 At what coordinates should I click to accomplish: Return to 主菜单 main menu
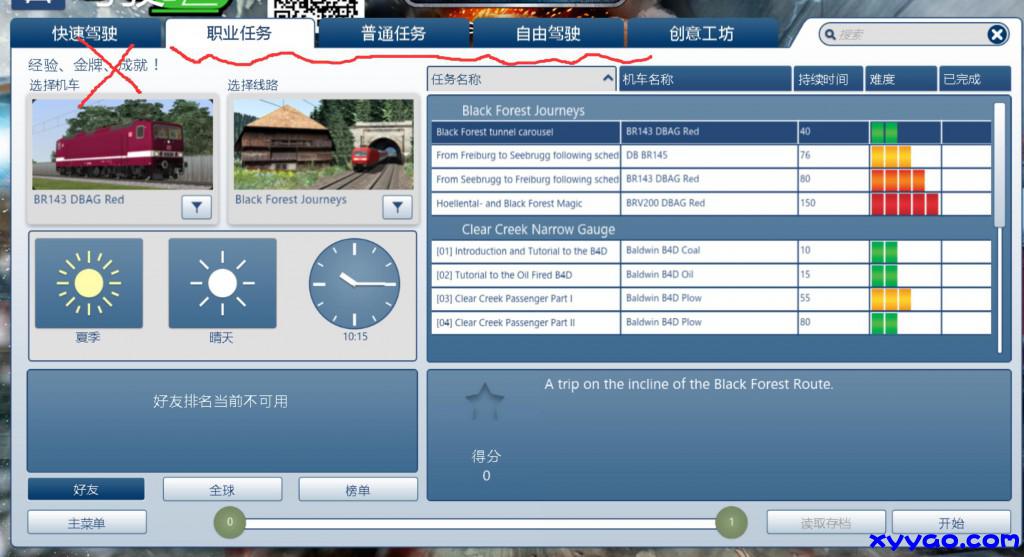pos(86,523)
